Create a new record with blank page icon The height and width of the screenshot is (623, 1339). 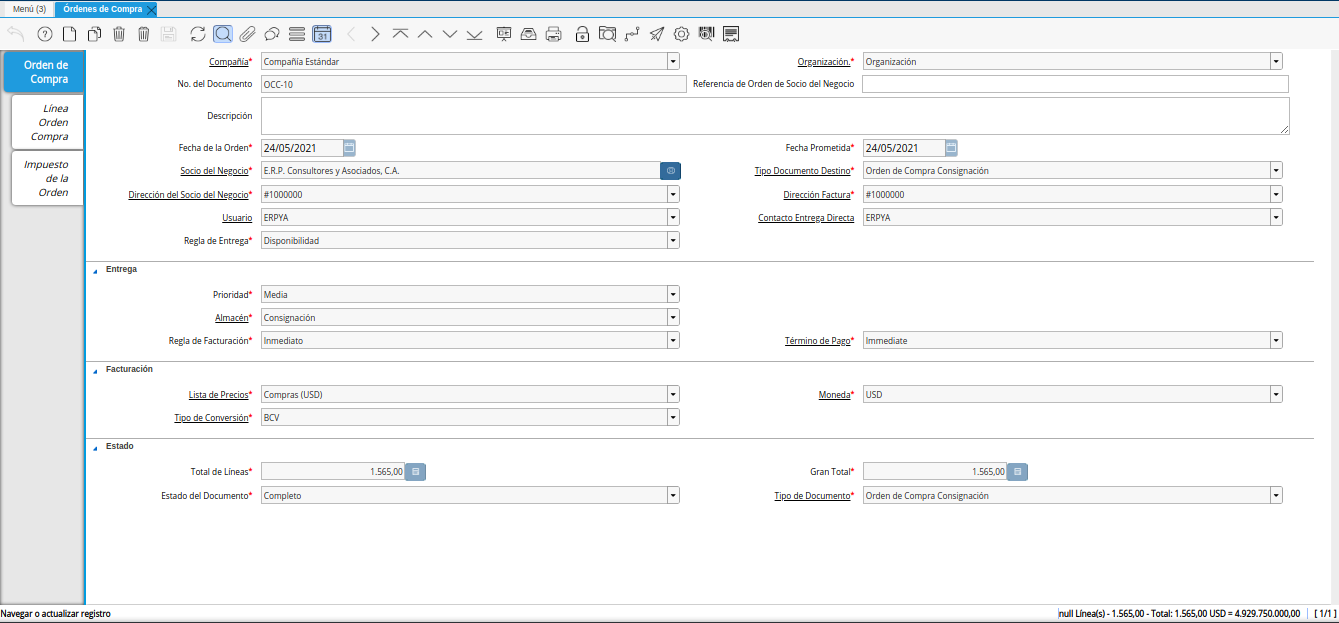69,34
